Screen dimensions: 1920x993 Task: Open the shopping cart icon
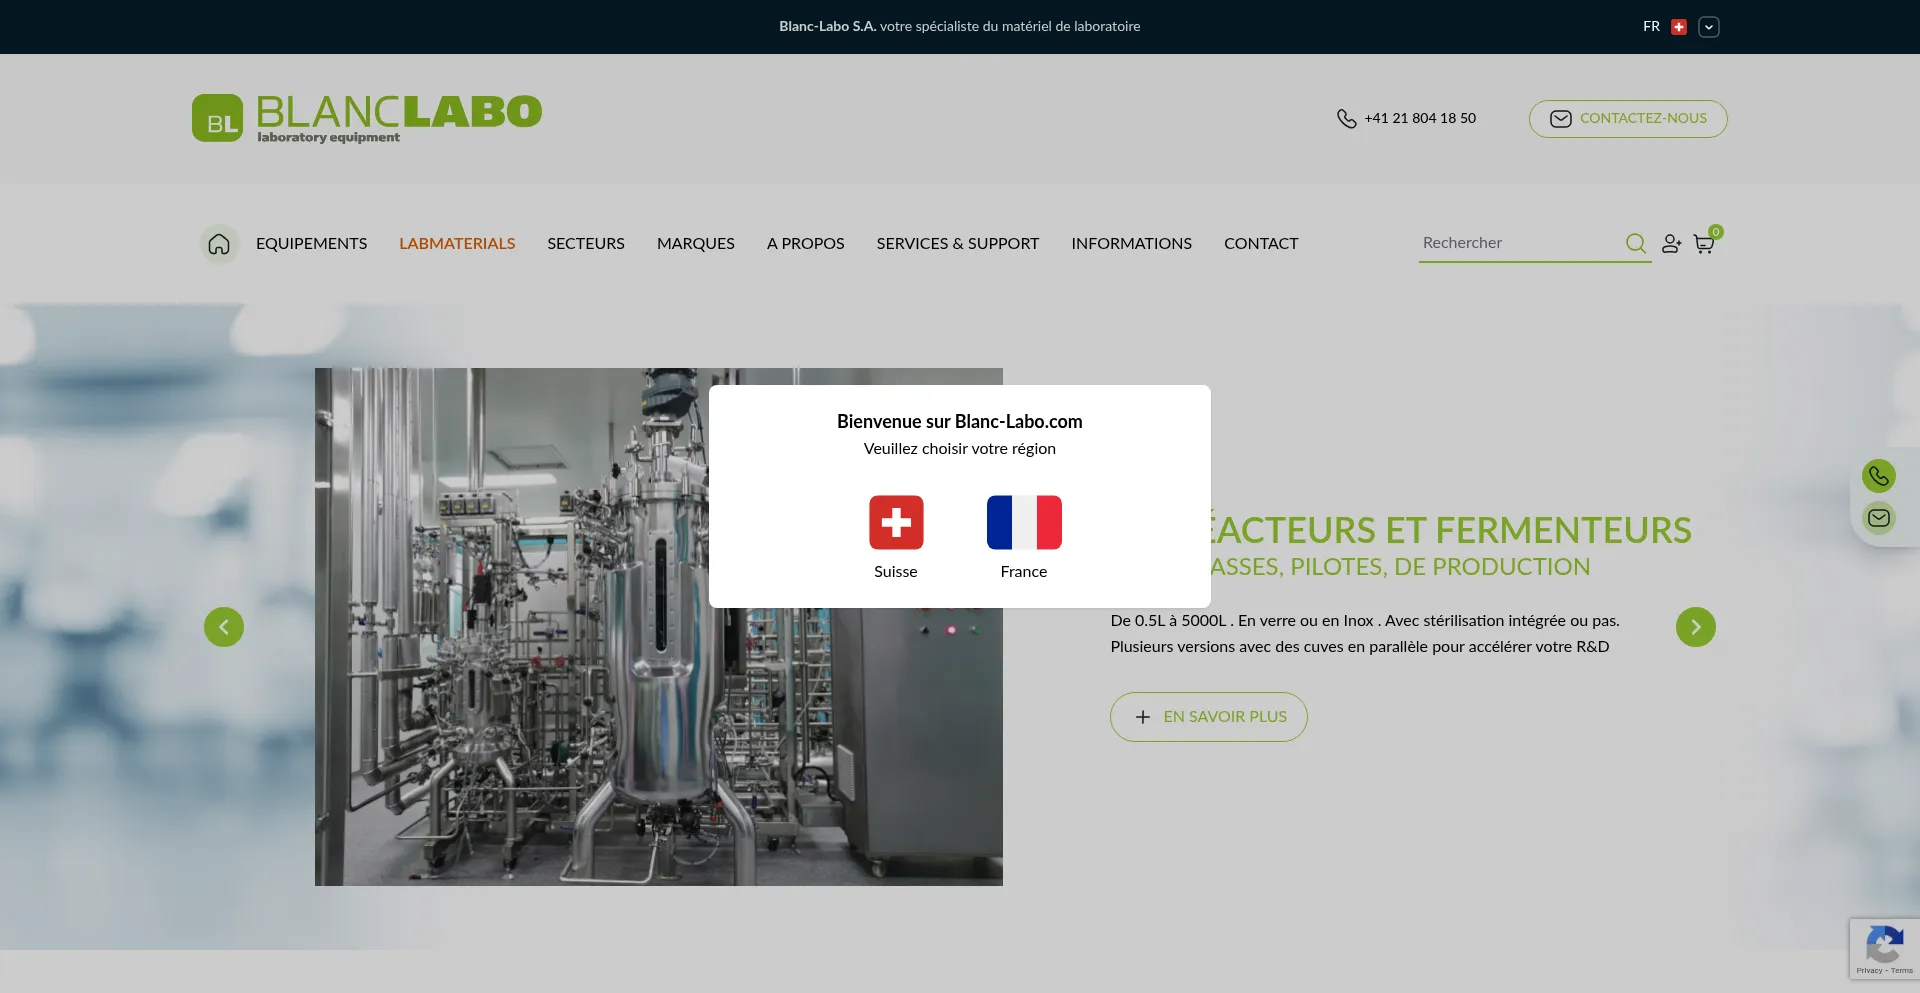1704,244
